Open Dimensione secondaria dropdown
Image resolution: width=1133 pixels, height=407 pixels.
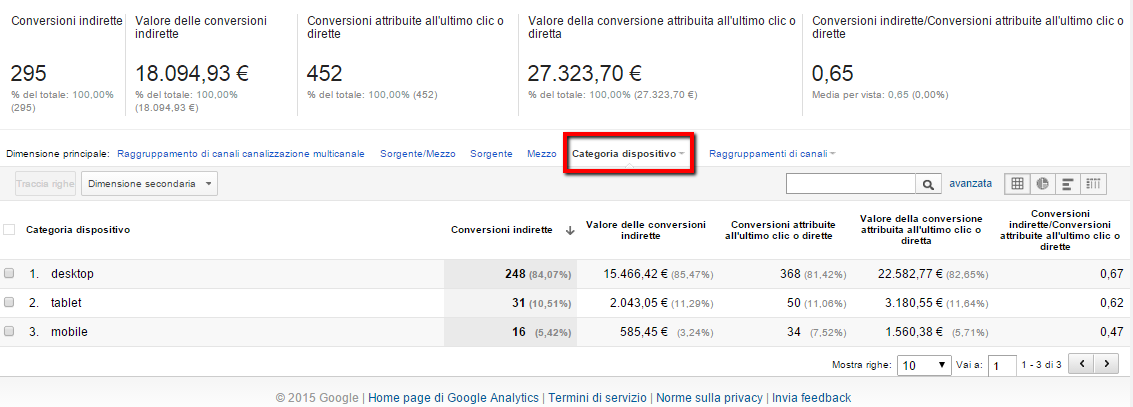click(x=149, y=184)
